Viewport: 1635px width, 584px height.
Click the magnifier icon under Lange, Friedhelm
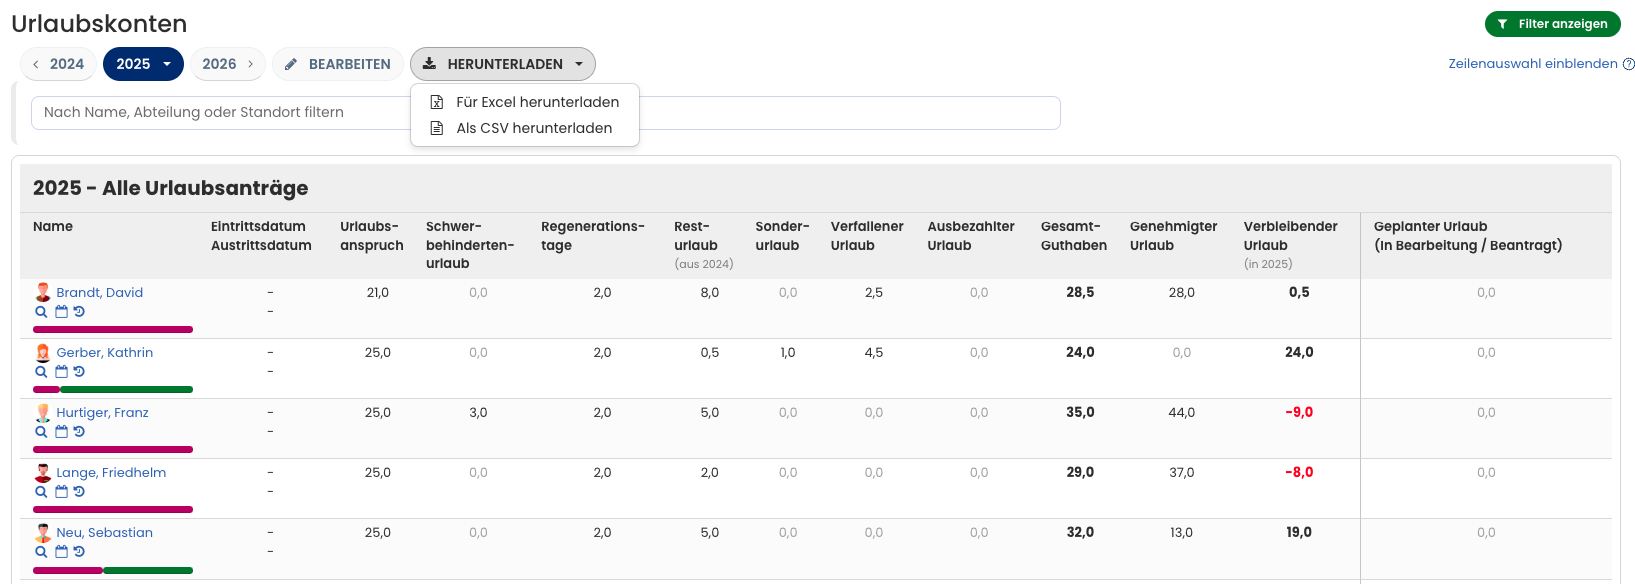(41, 492)
